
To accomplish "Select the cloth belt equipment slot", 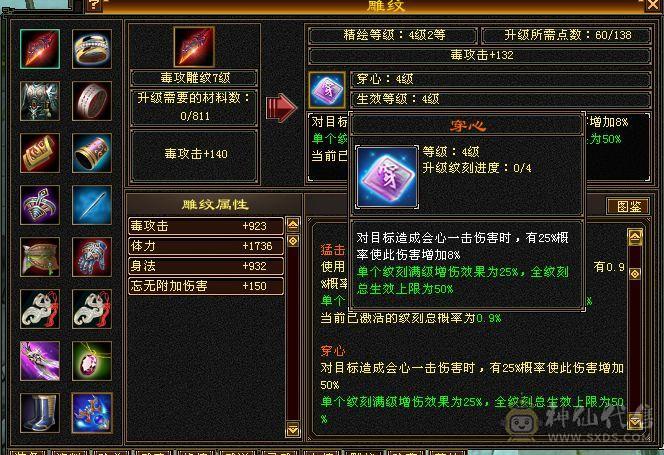I will 40,257.
